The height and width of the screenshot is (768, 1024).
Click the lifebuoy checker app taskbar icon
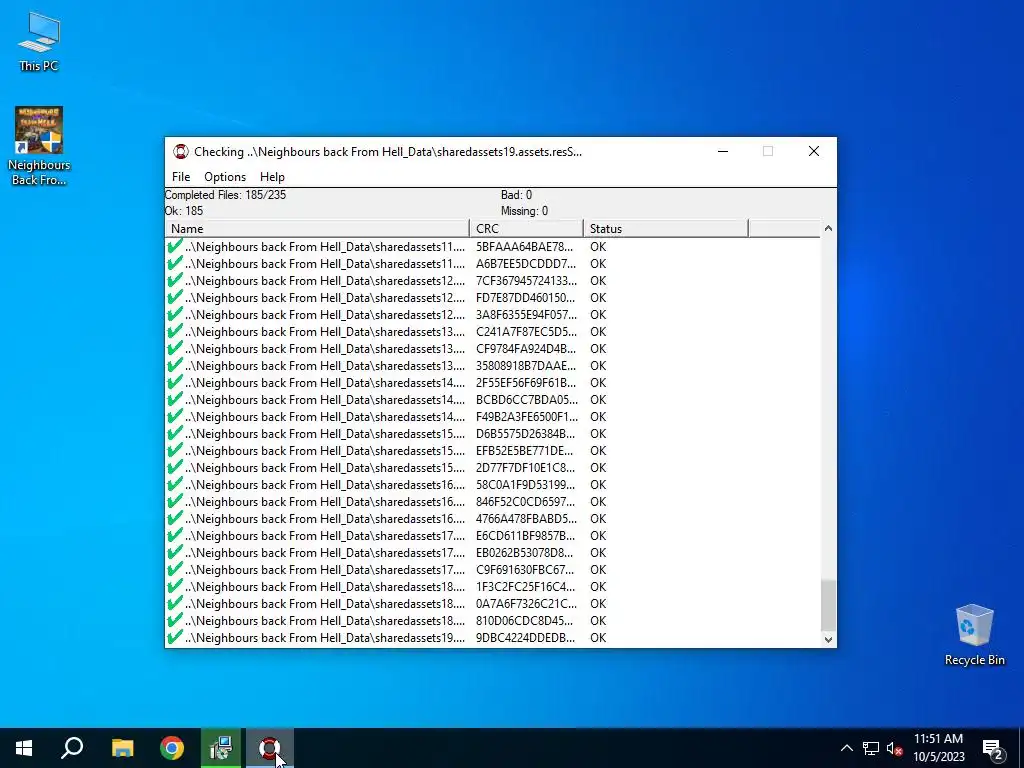point(269,748)
